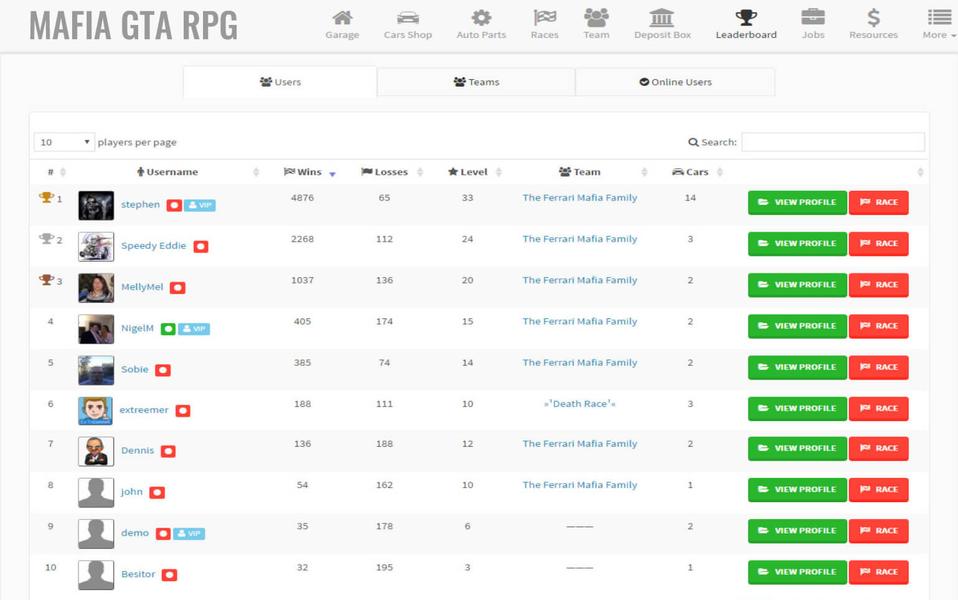Go to Cars Shop icon
The width and height of the screenshot is (958, 600).
[x=407, y=18]
